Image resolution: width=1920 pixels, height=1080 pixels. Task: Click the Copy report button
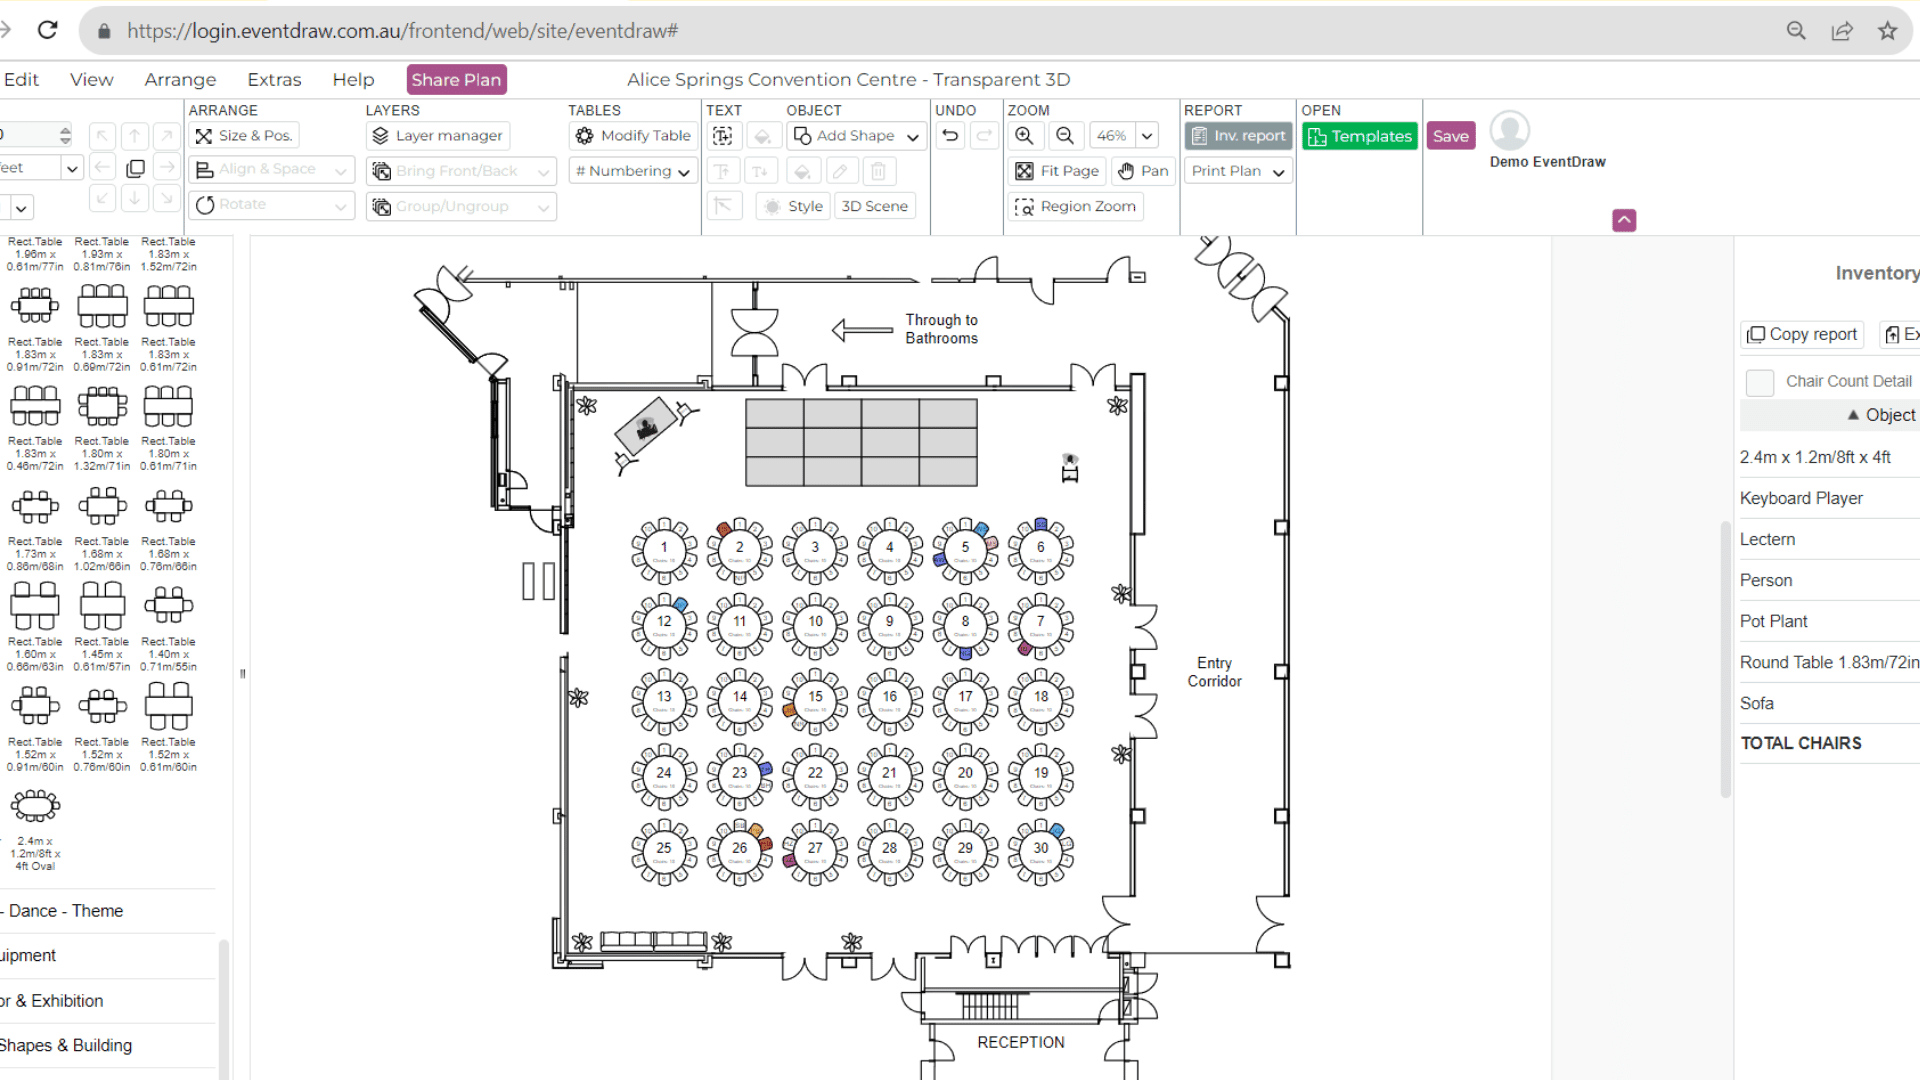point(1802,334)
